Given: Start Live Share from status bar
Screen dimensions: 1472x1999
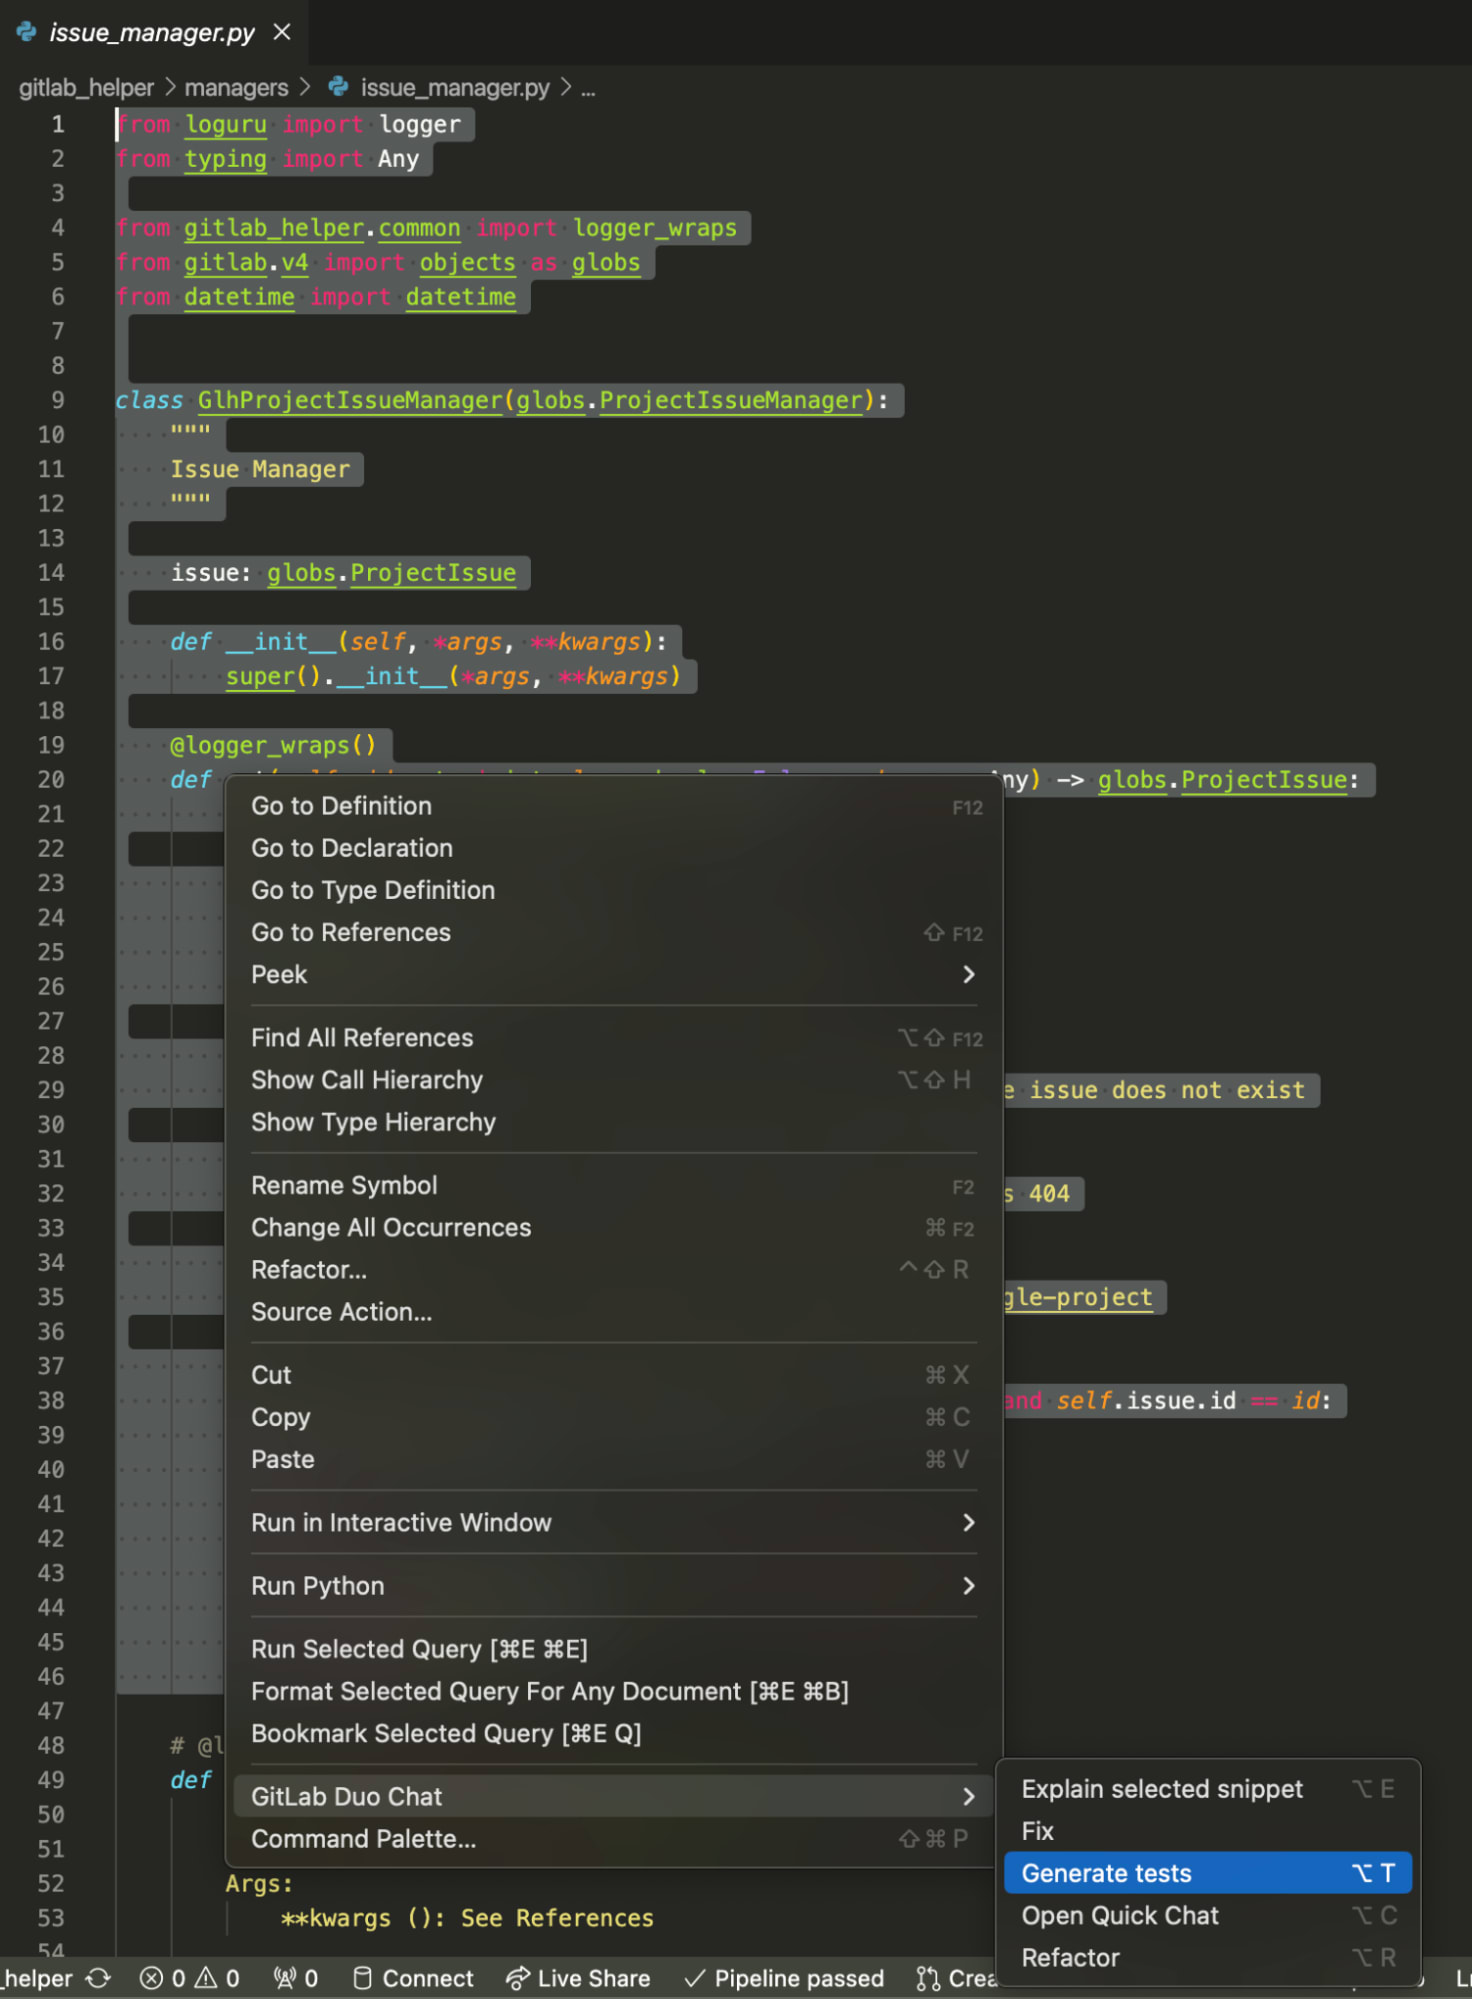Looking at the screenshot, I should (x=578, y=1978).
